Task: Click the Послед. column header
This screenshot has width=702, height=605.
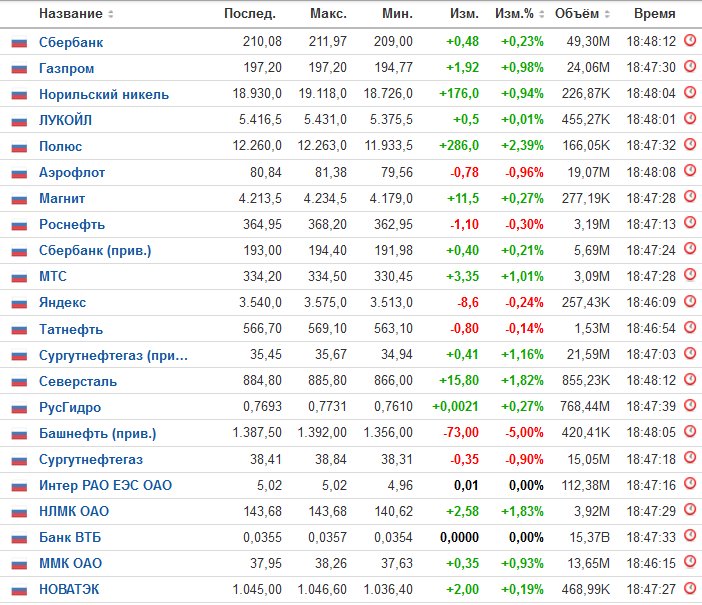Action: (249, 14)
